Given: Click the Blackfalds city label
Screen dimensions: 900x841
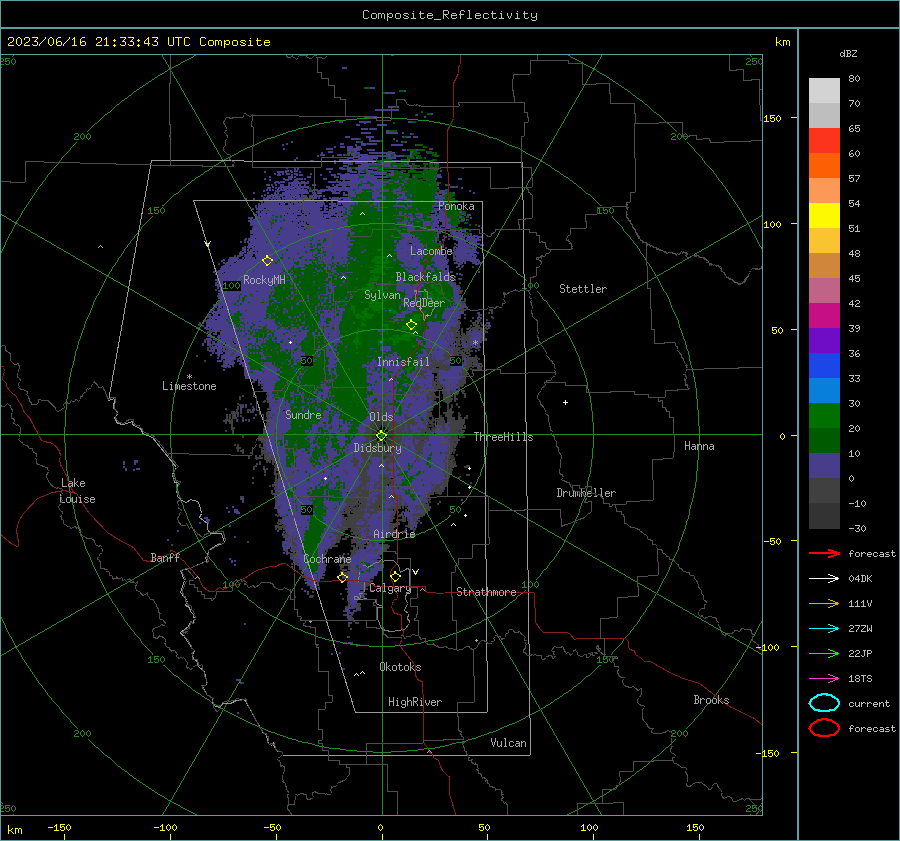Looking at the screenshot, I should click(425, 277).
